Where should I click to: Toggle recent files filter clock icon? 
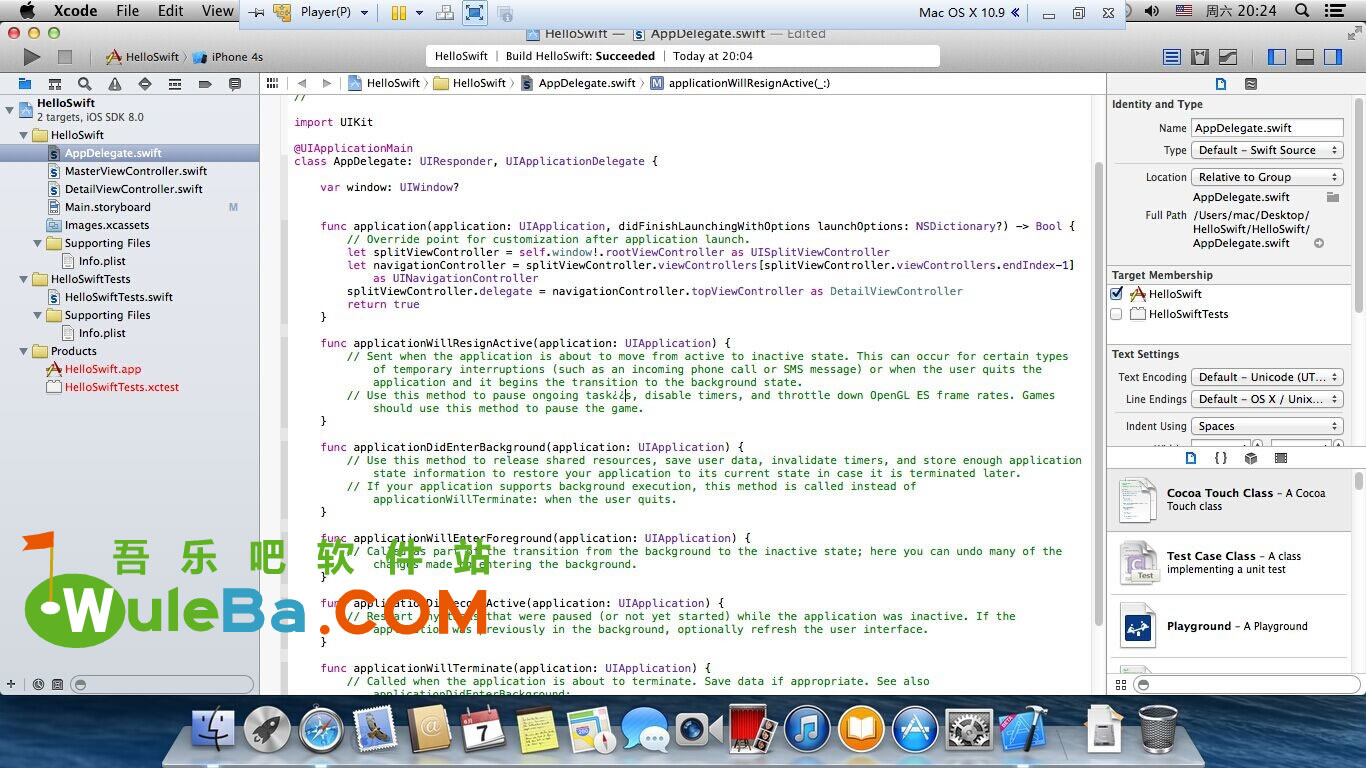38,685
